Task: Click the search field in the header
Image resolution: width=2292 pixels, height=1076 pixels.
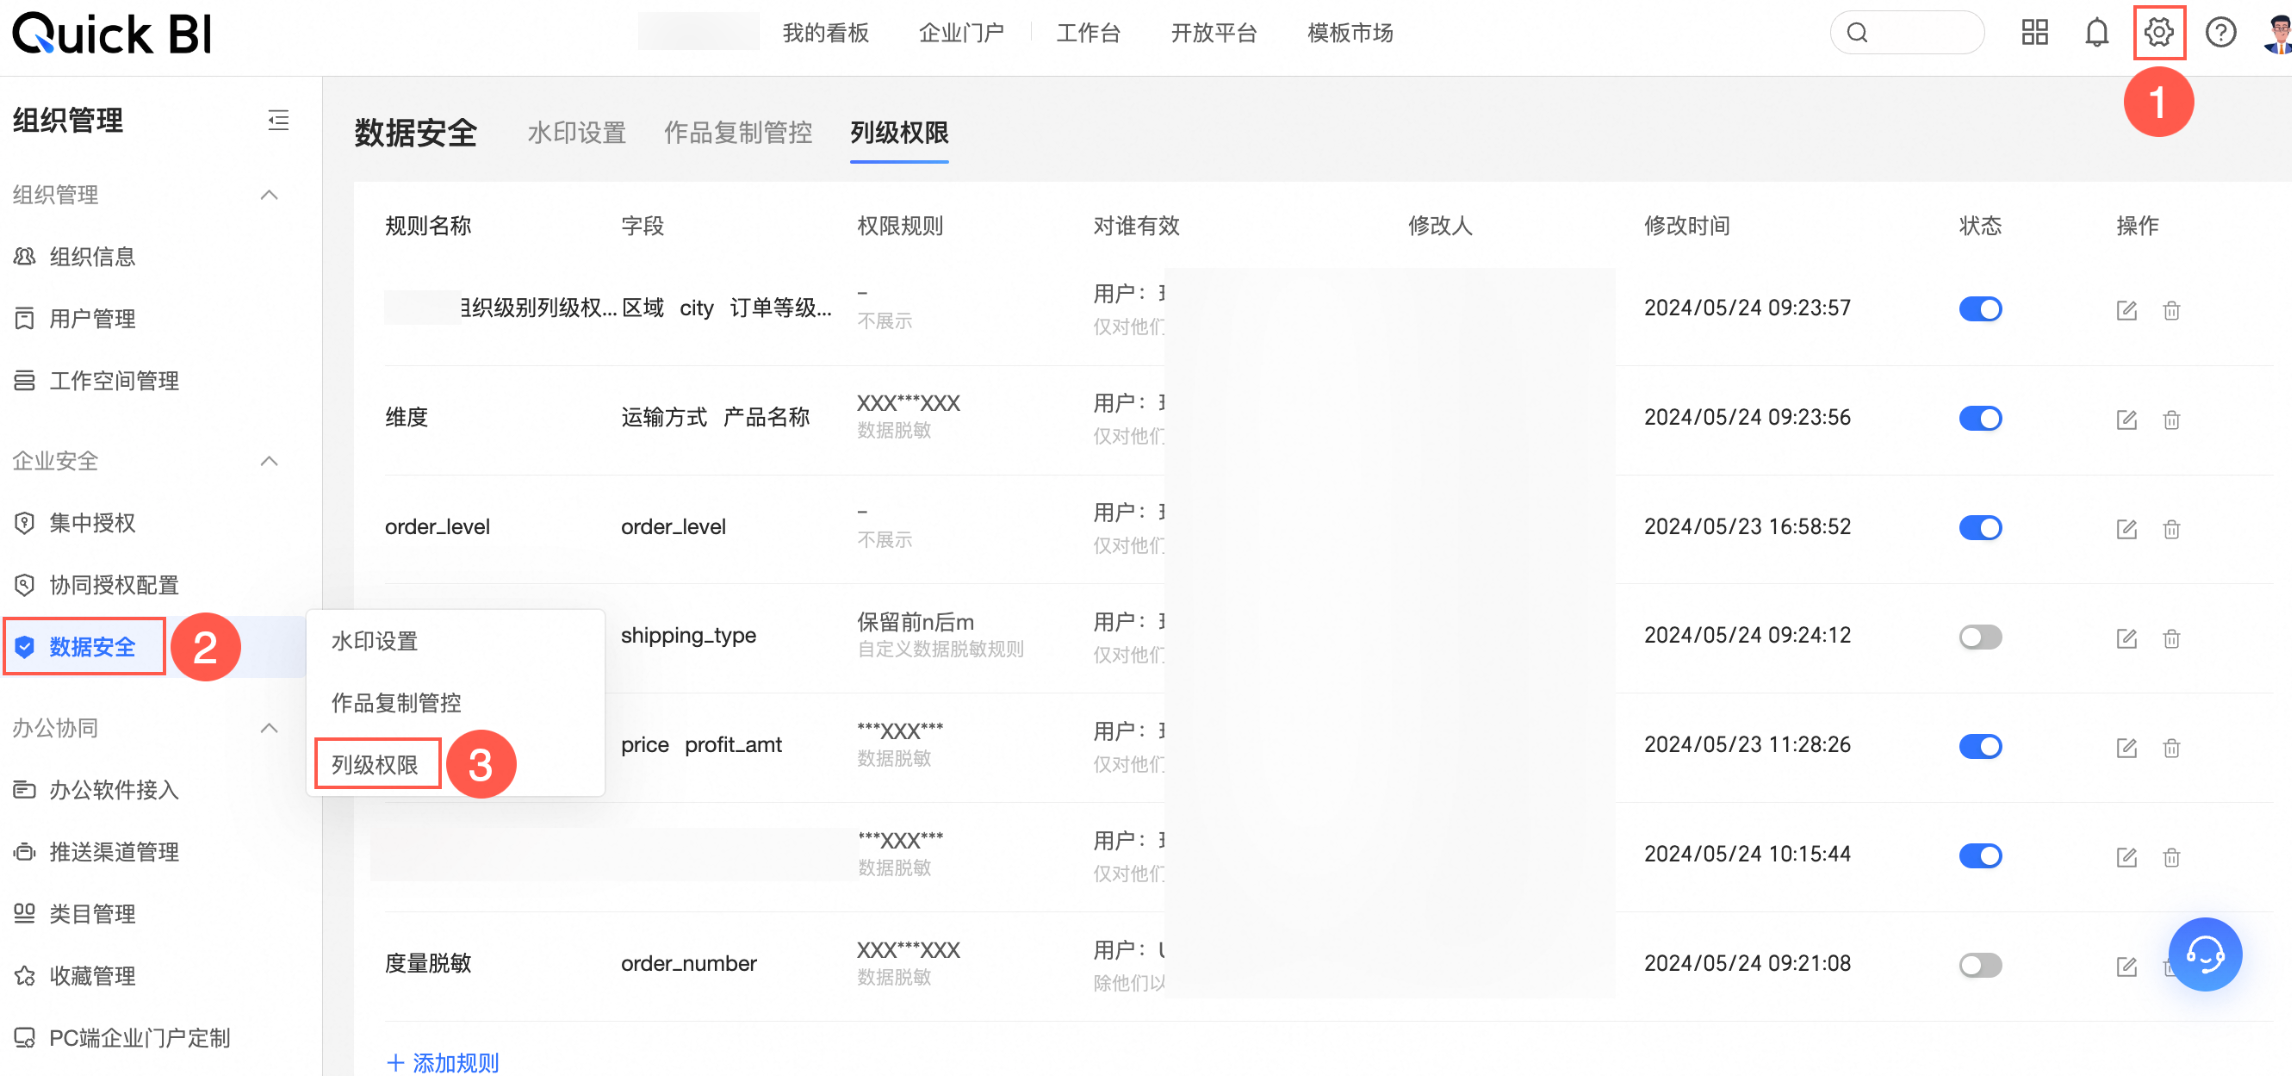Action: click(1907, 33)
